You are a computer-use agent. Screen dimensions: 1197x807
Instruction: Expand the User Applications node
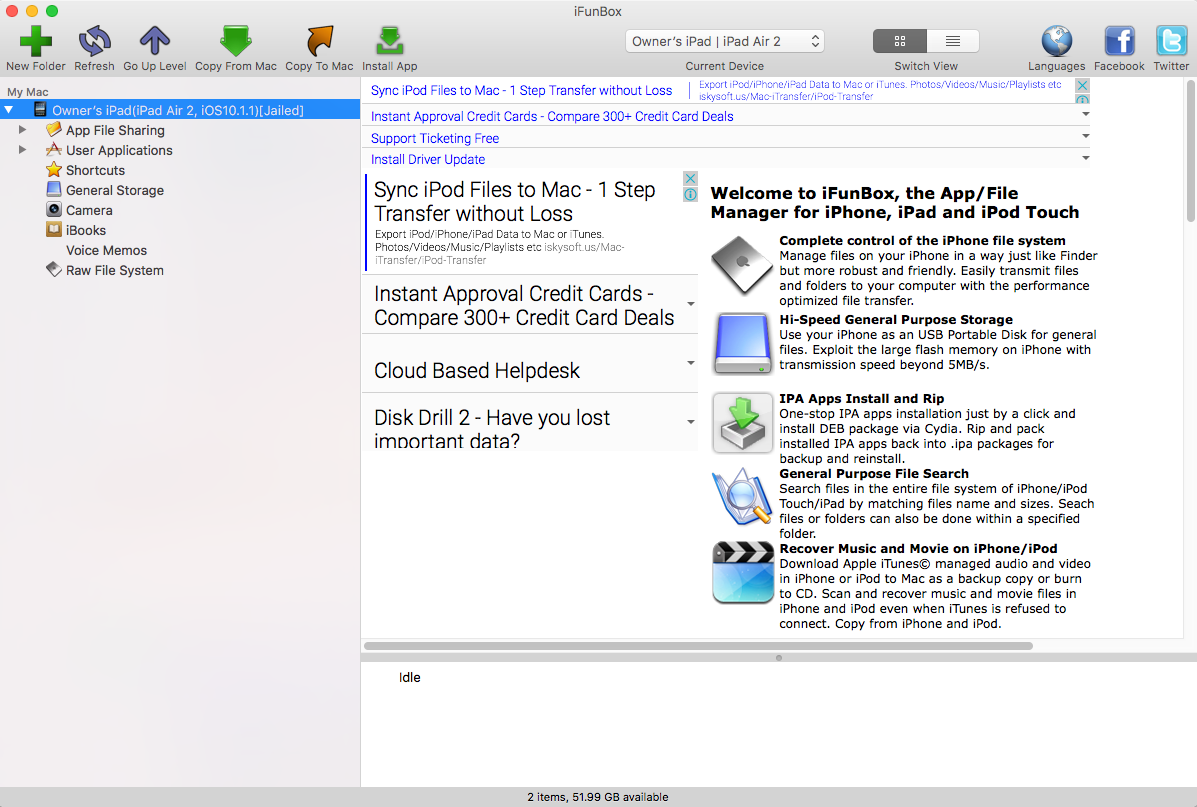click(23, 150)
